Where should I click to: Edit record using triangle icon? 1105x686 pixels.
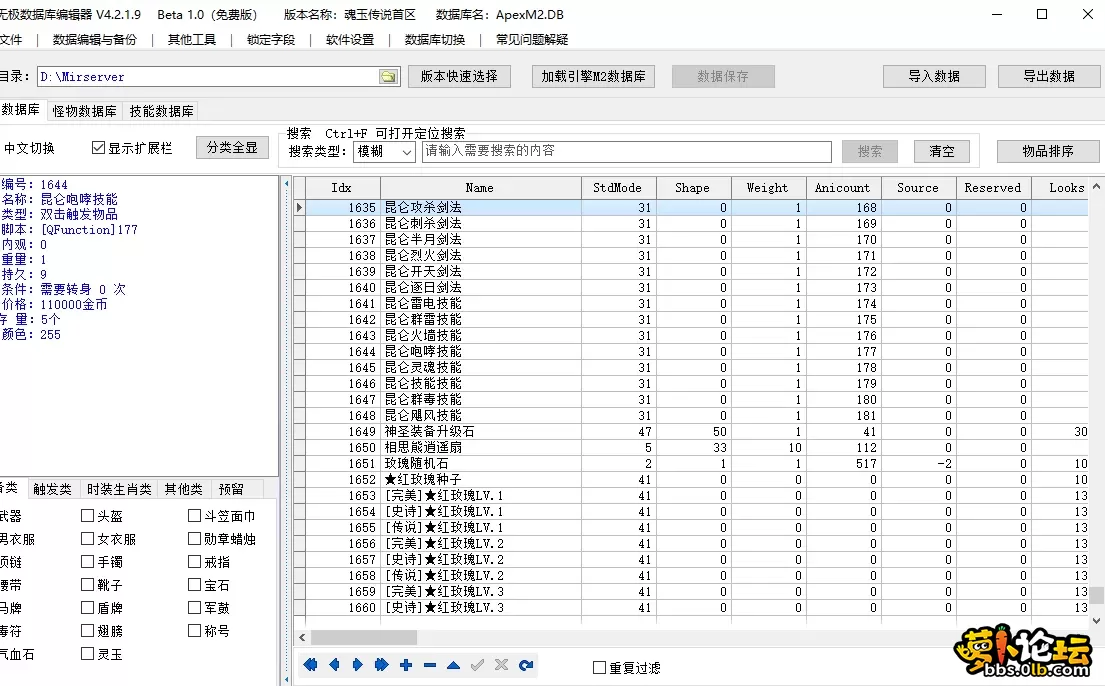tap(453, 664)
